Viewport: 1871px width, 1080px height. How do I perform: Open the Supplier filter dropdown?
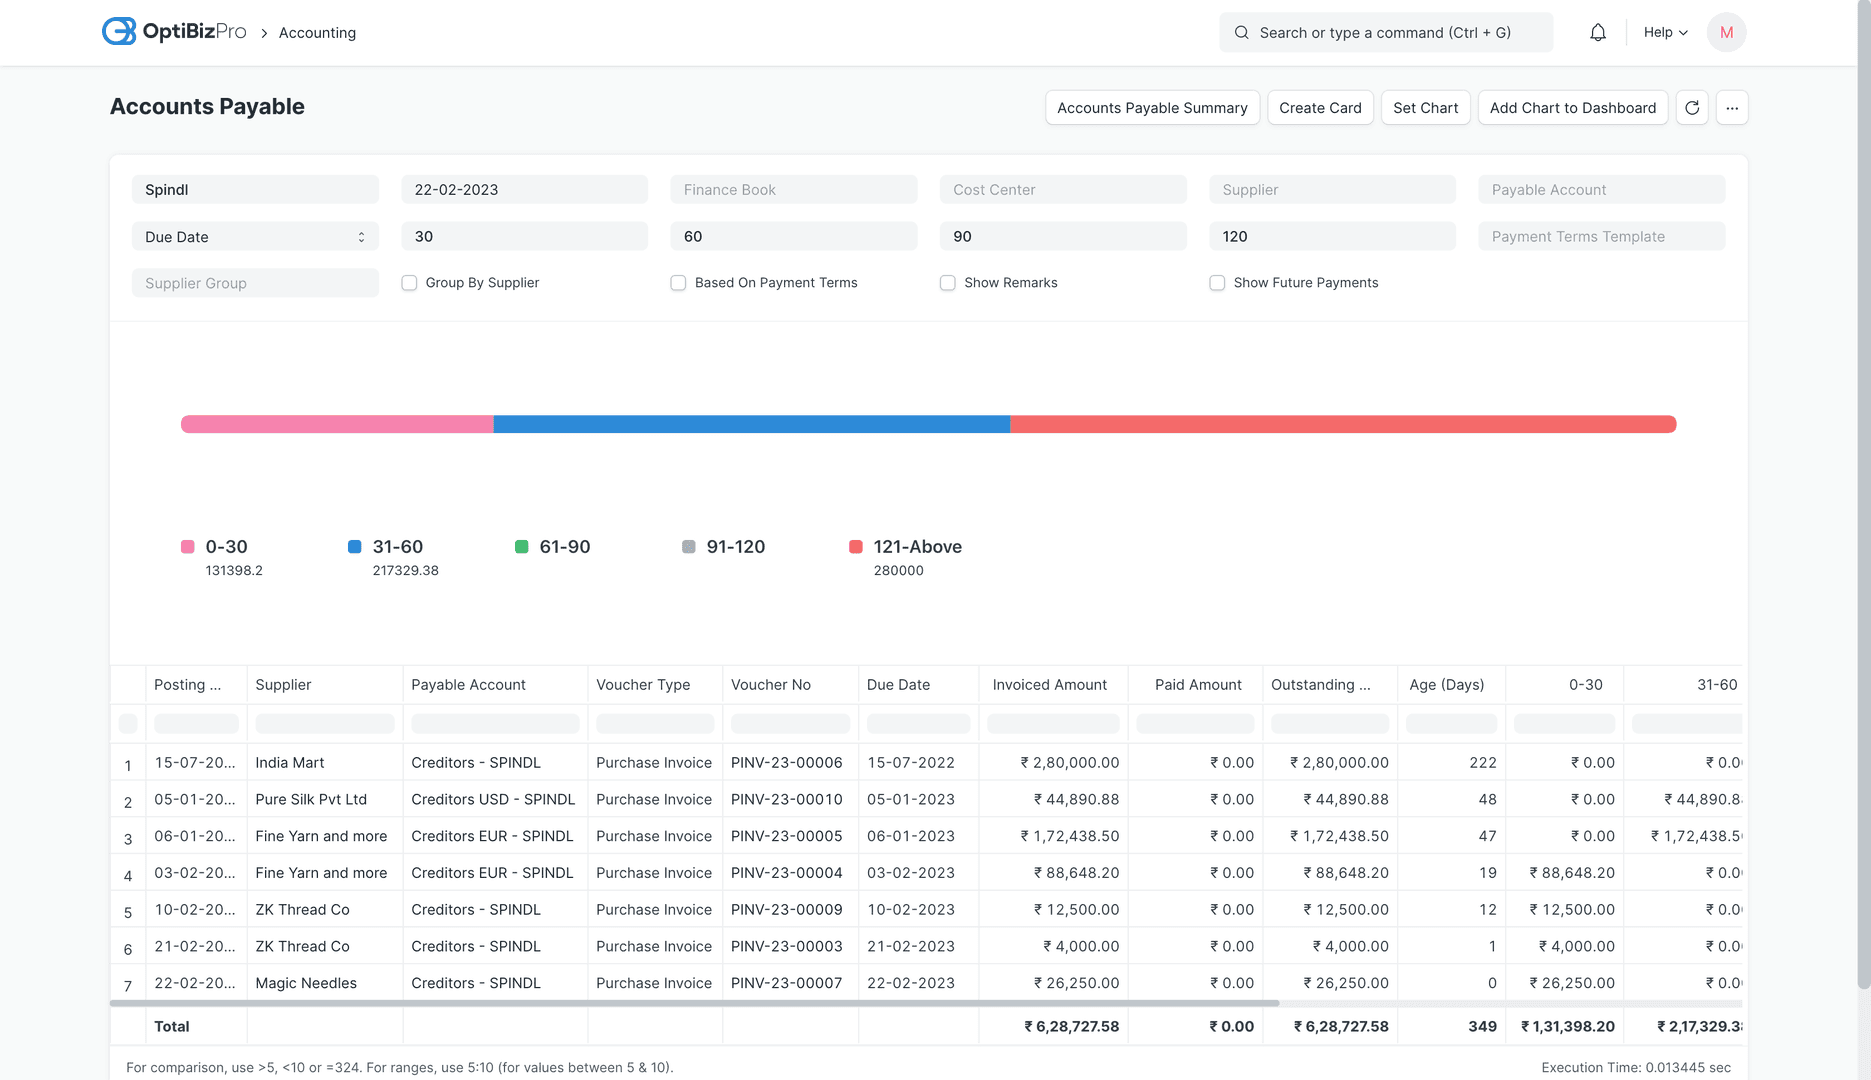1331,189
